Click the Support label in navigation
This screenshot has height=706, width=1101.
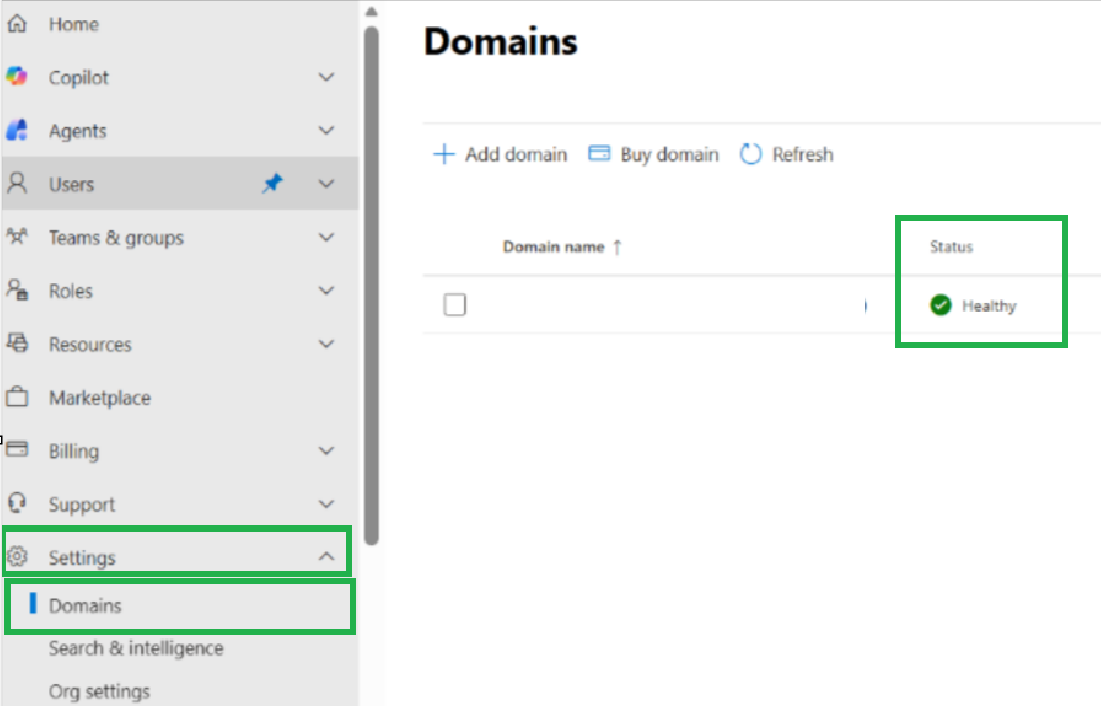point(81,504)
